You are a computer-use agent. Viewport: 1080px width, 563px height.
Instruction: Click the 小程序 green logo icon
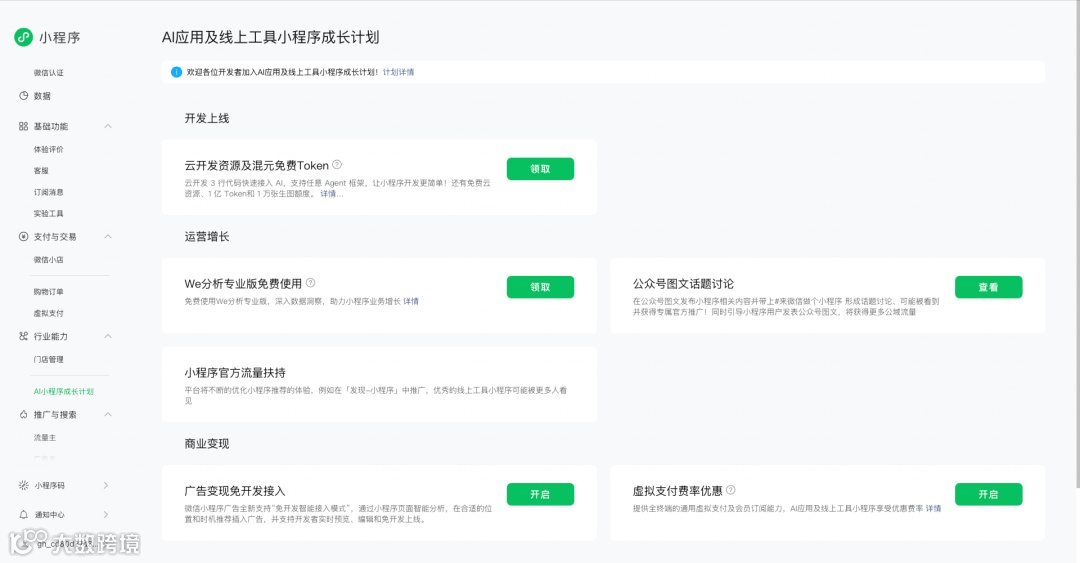[x=23, y=37]
